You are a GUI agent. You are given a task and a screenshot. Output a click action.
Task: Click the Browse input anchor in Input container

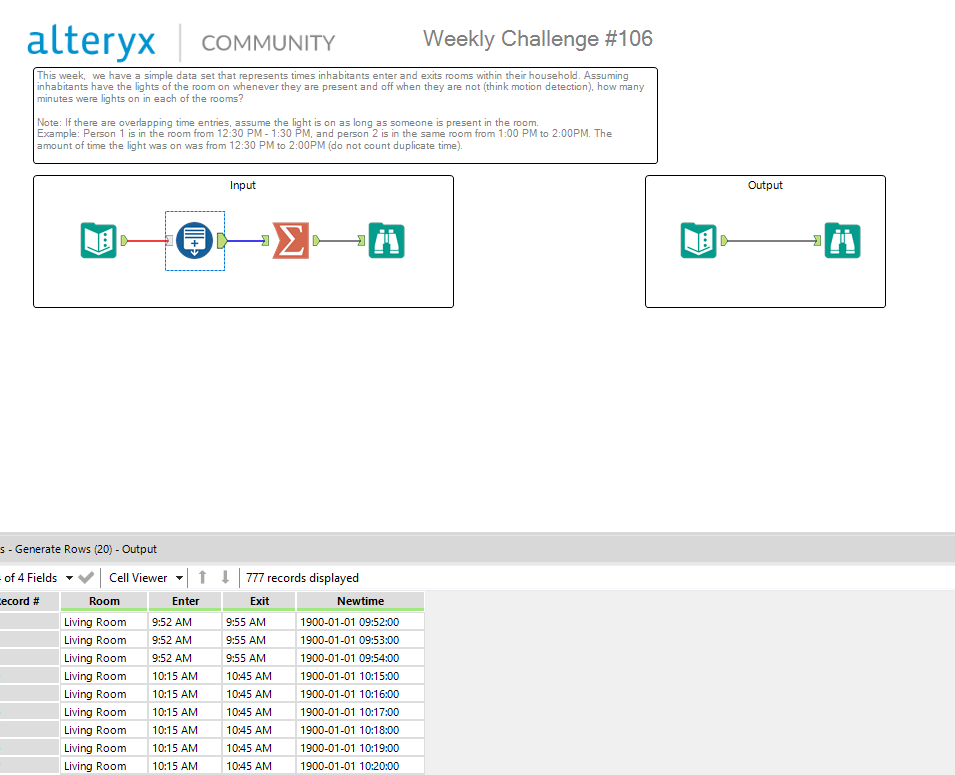coord(362,241)
